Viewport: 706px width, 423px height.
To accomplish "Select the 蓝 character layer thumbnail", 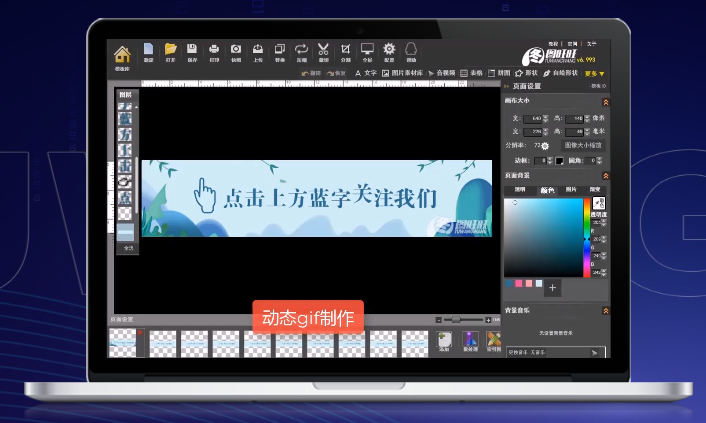I will point(125,119).
